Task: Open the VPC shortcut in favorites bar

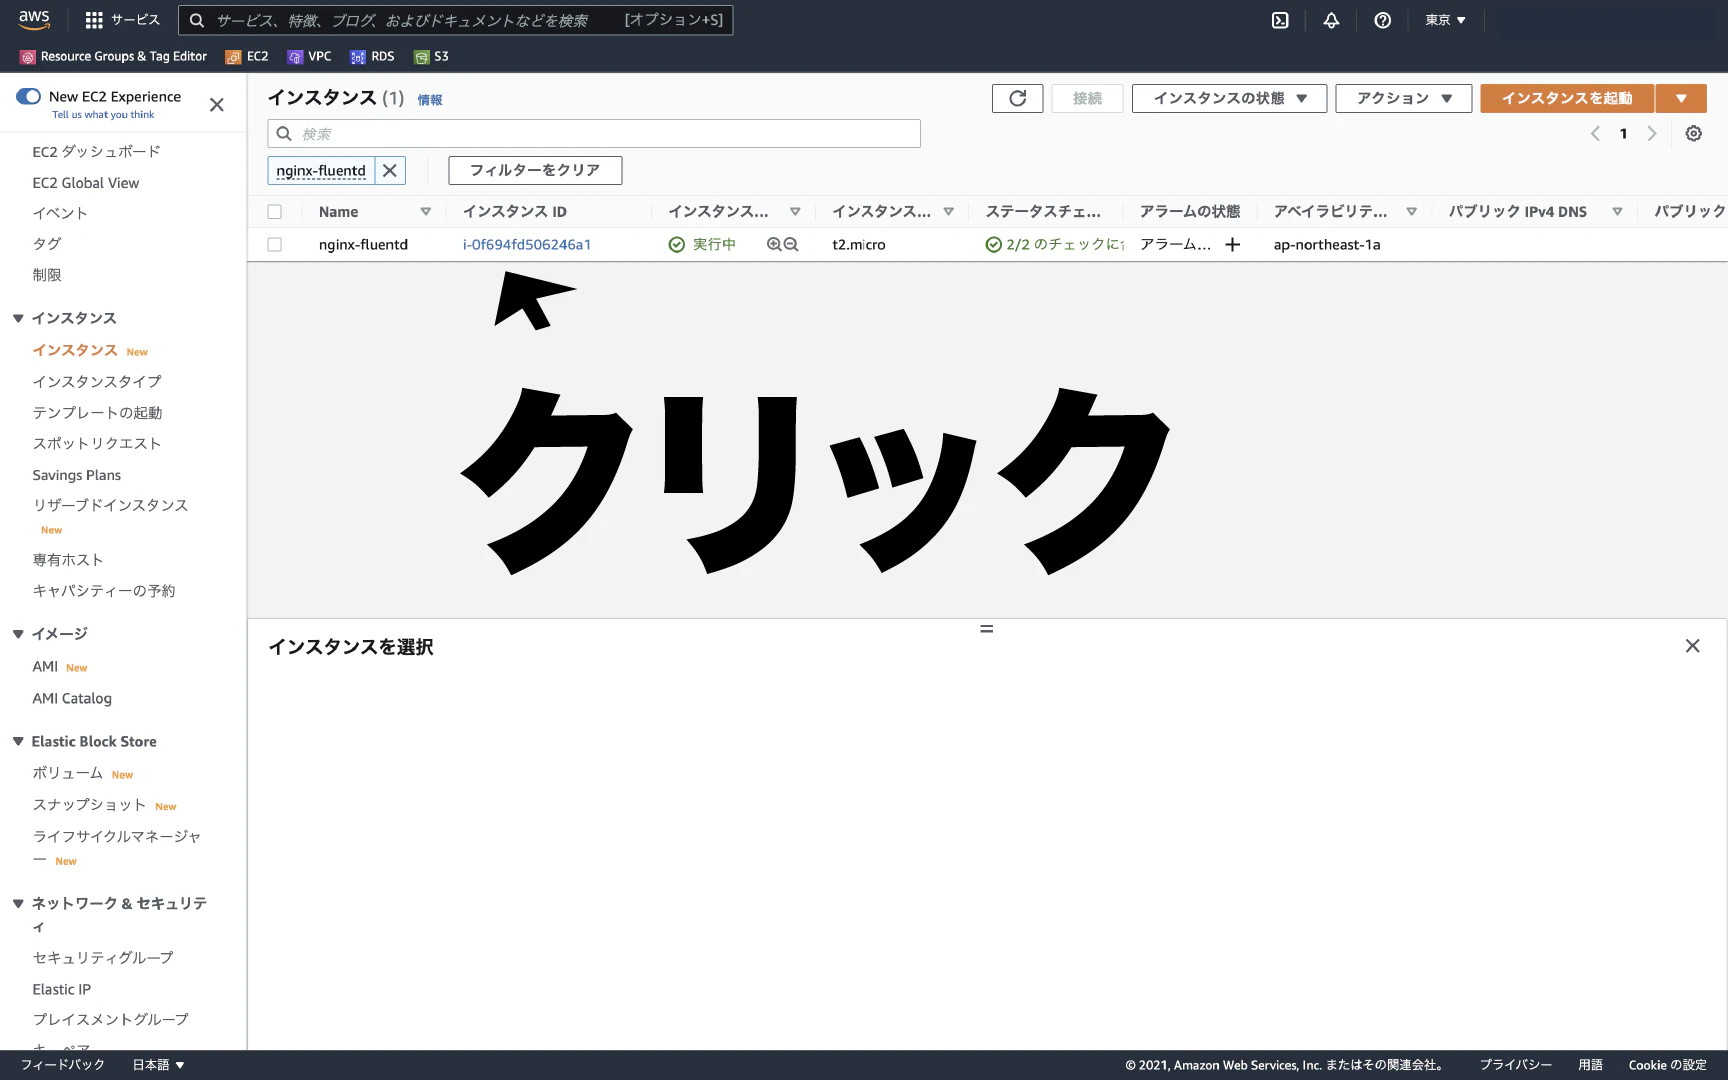Action: pos(309,56)
